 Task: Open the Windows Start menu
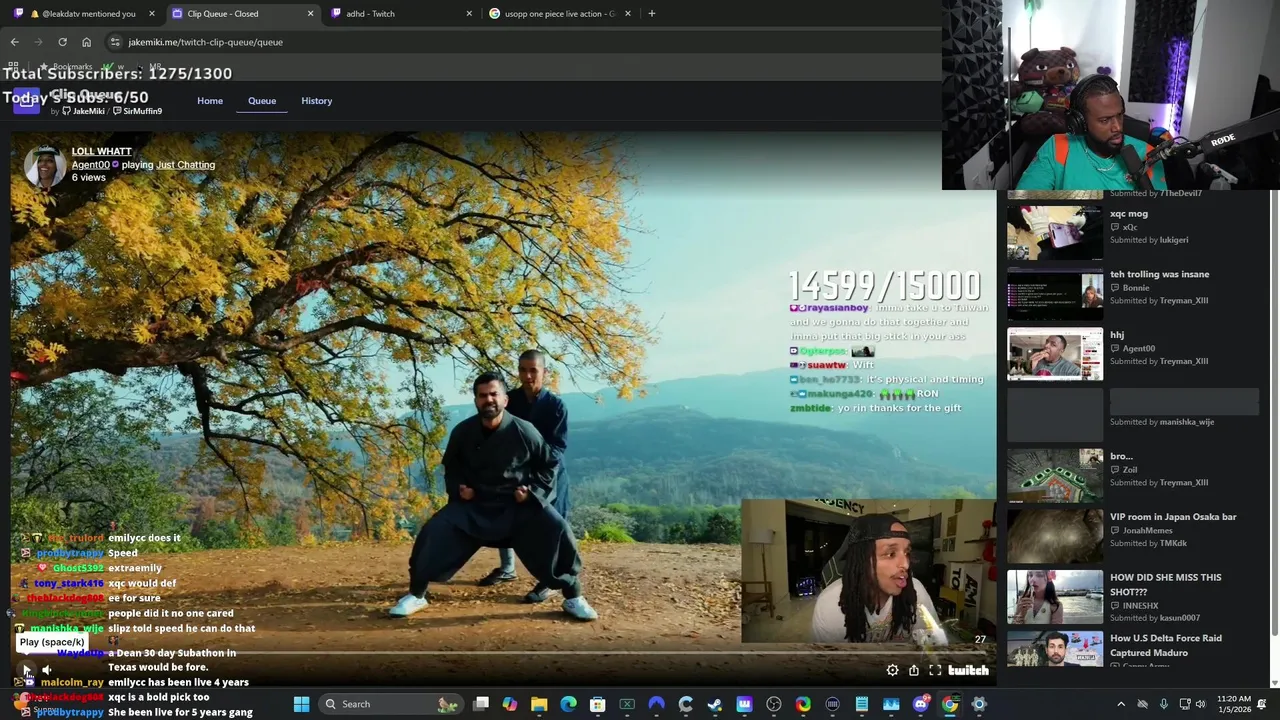click(301, 704)
